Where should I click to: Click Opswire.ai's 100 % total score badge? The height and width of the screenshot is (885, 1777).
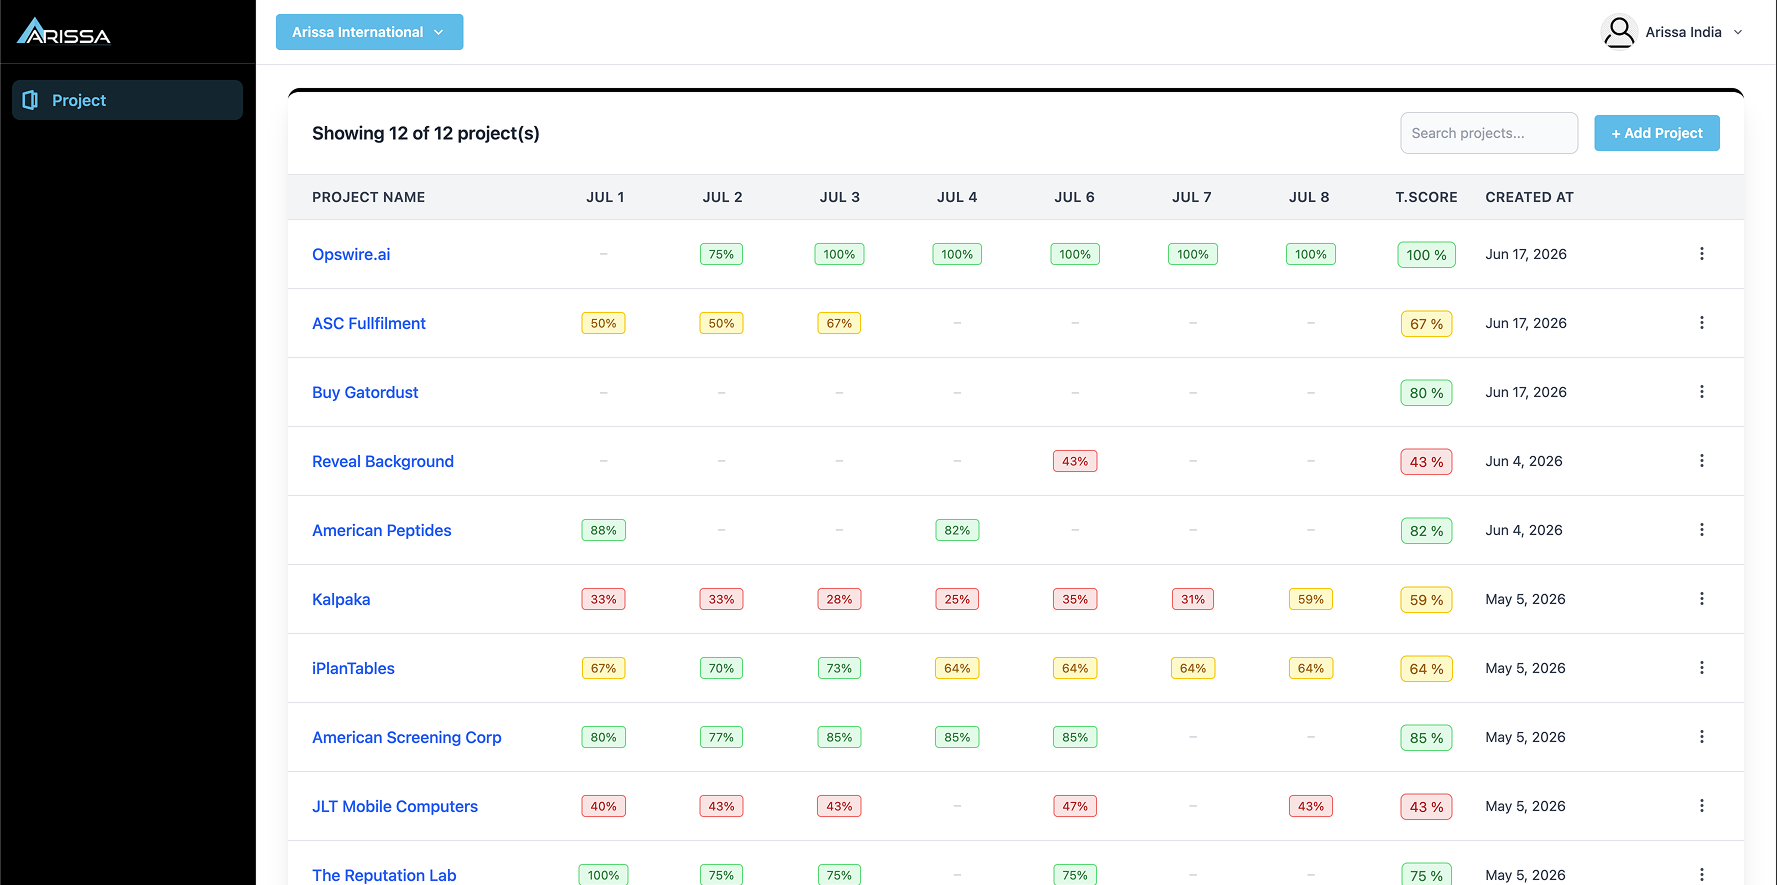[1426, 255]
